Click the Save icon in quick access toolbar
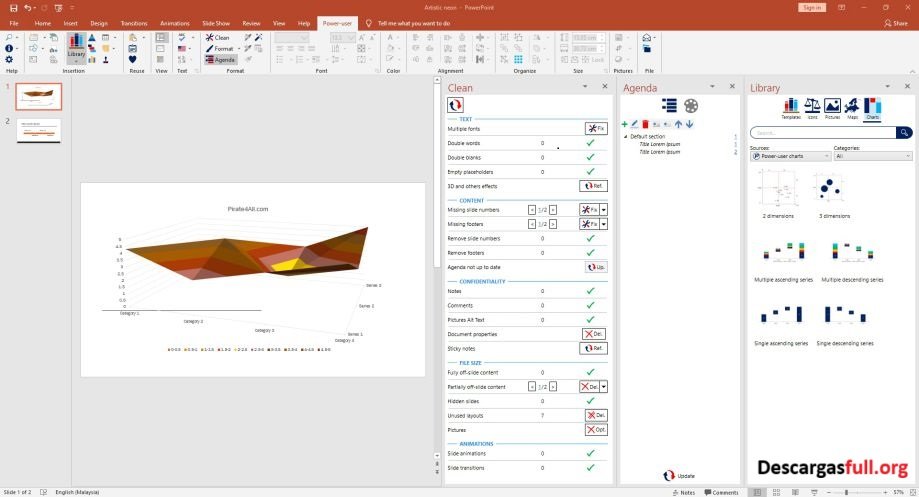This screenshot has height=497, width=919. (x=13, y=8)
